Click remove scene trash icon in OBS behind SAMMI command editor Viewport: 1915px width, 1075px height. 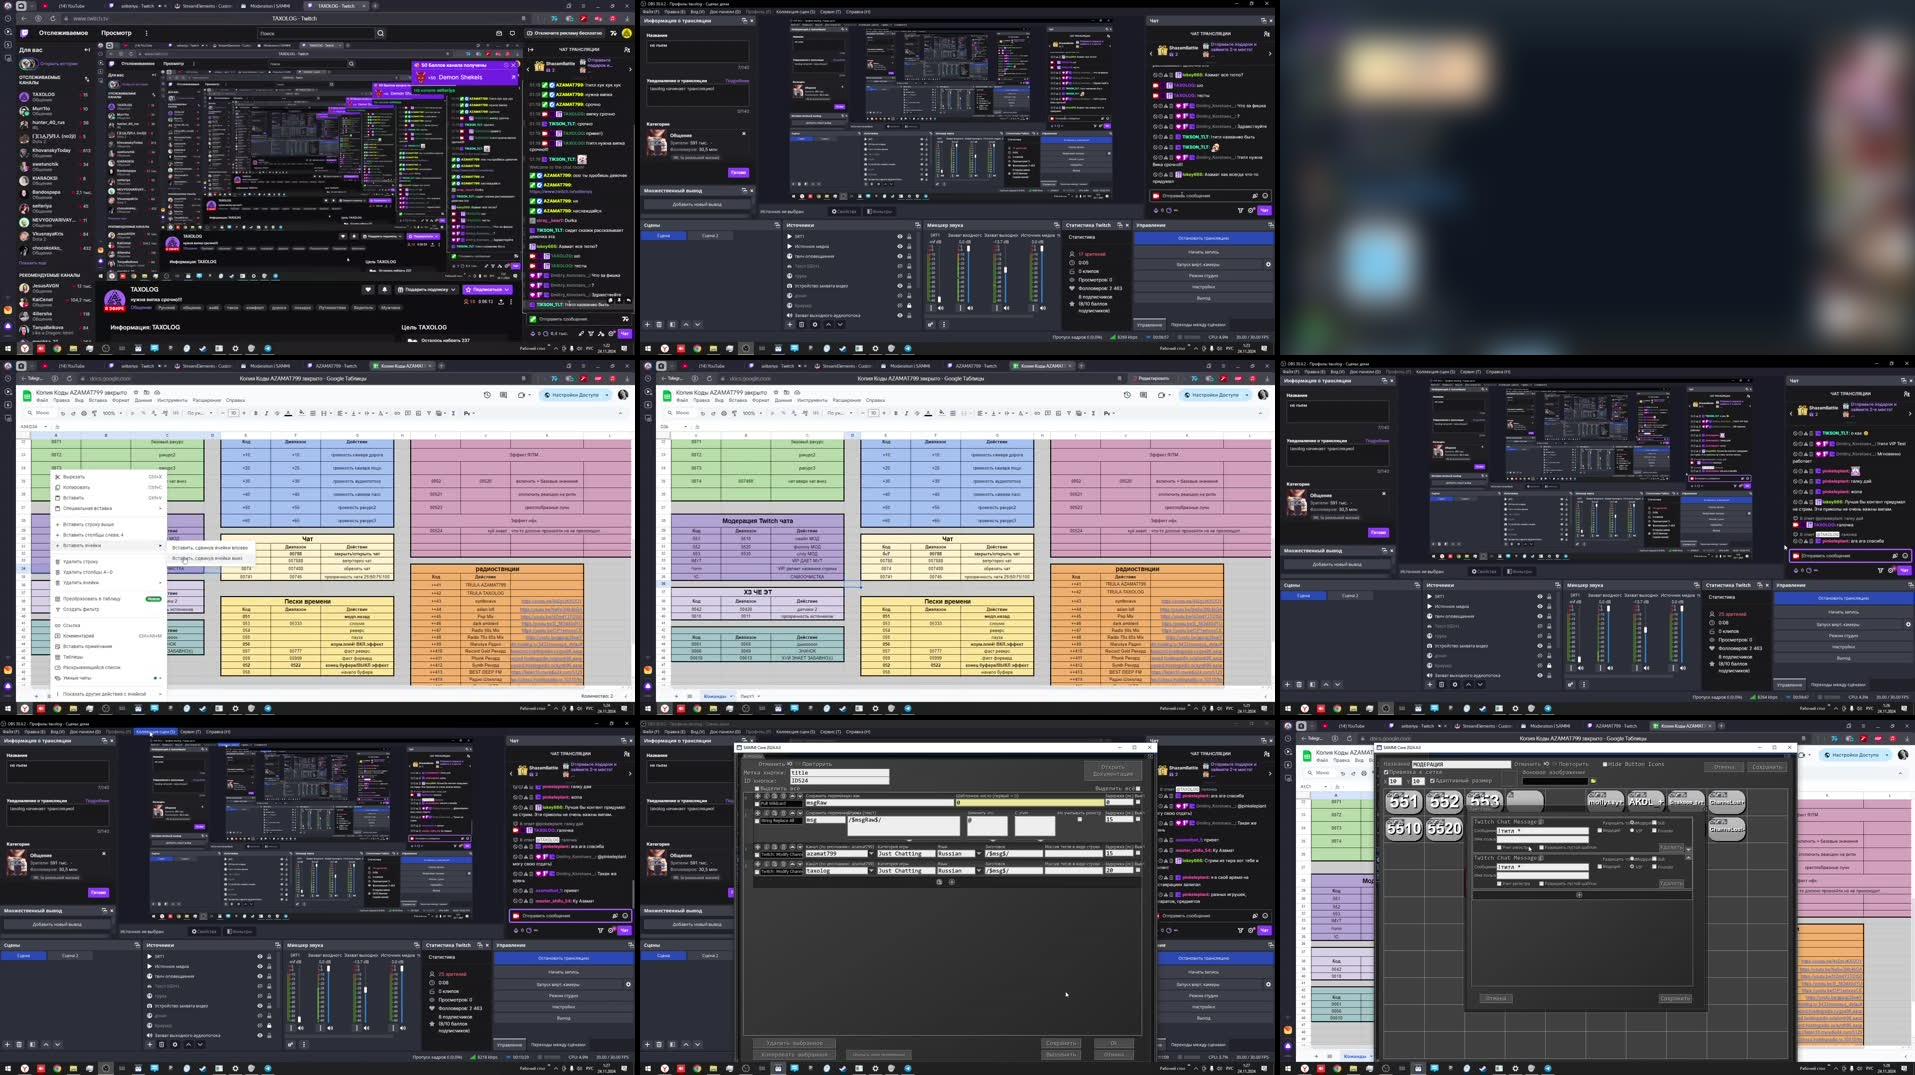pos(659,1044)
